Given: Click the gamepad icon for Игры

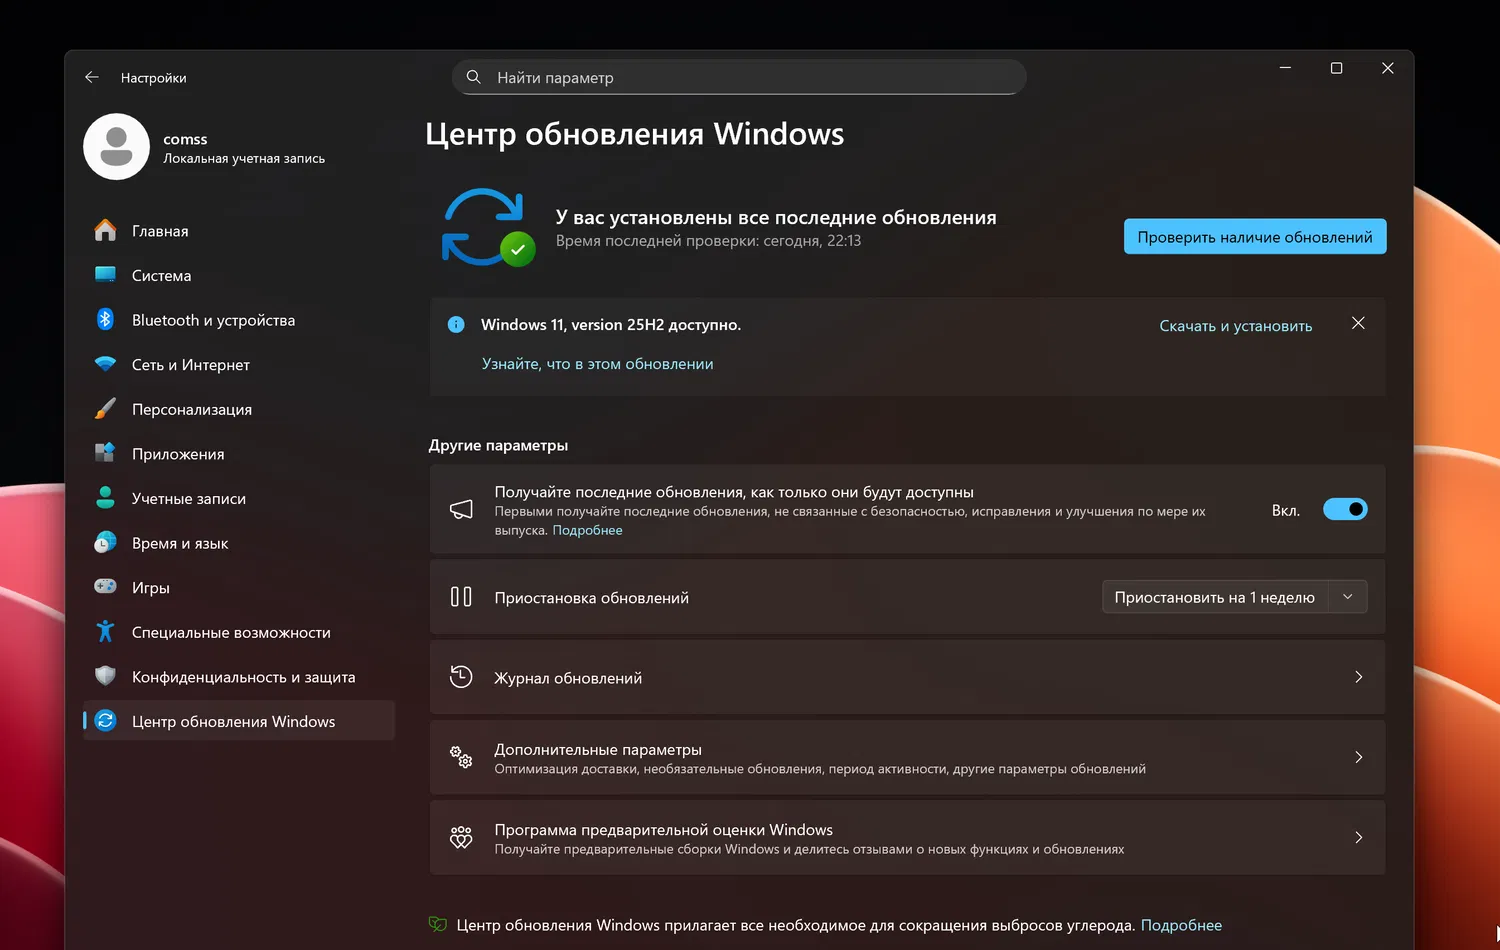Looking at the screenshot, I should [x=105, y=587].
